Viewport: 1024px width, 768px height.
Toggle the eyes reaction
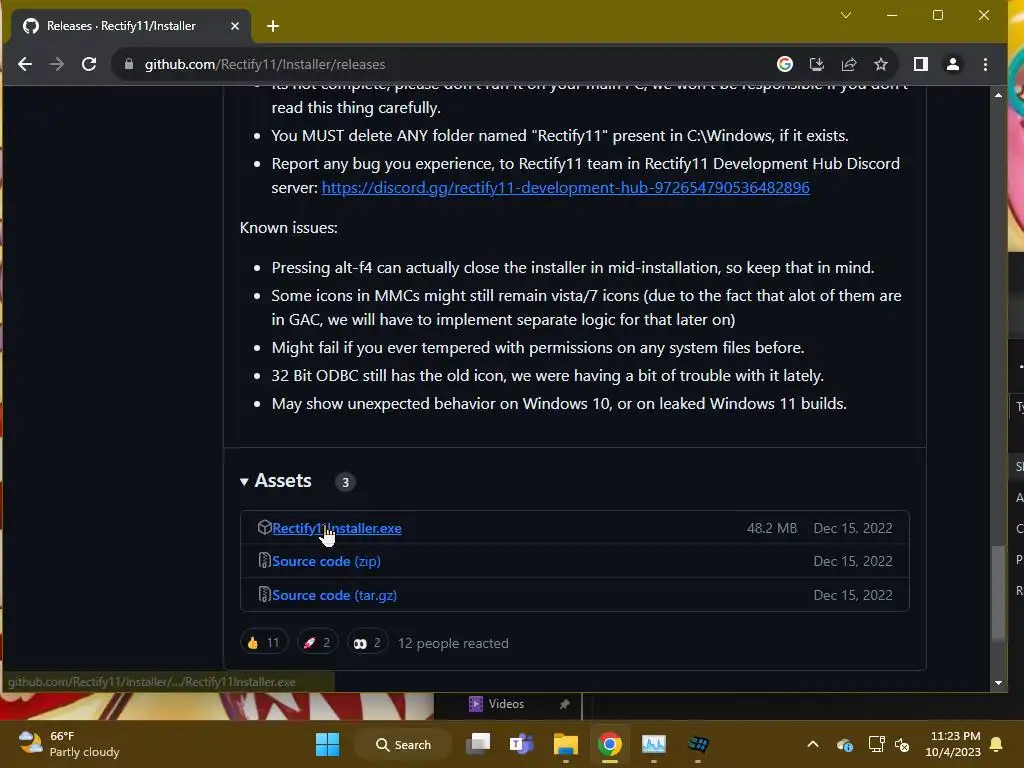(x=367, y=643)
